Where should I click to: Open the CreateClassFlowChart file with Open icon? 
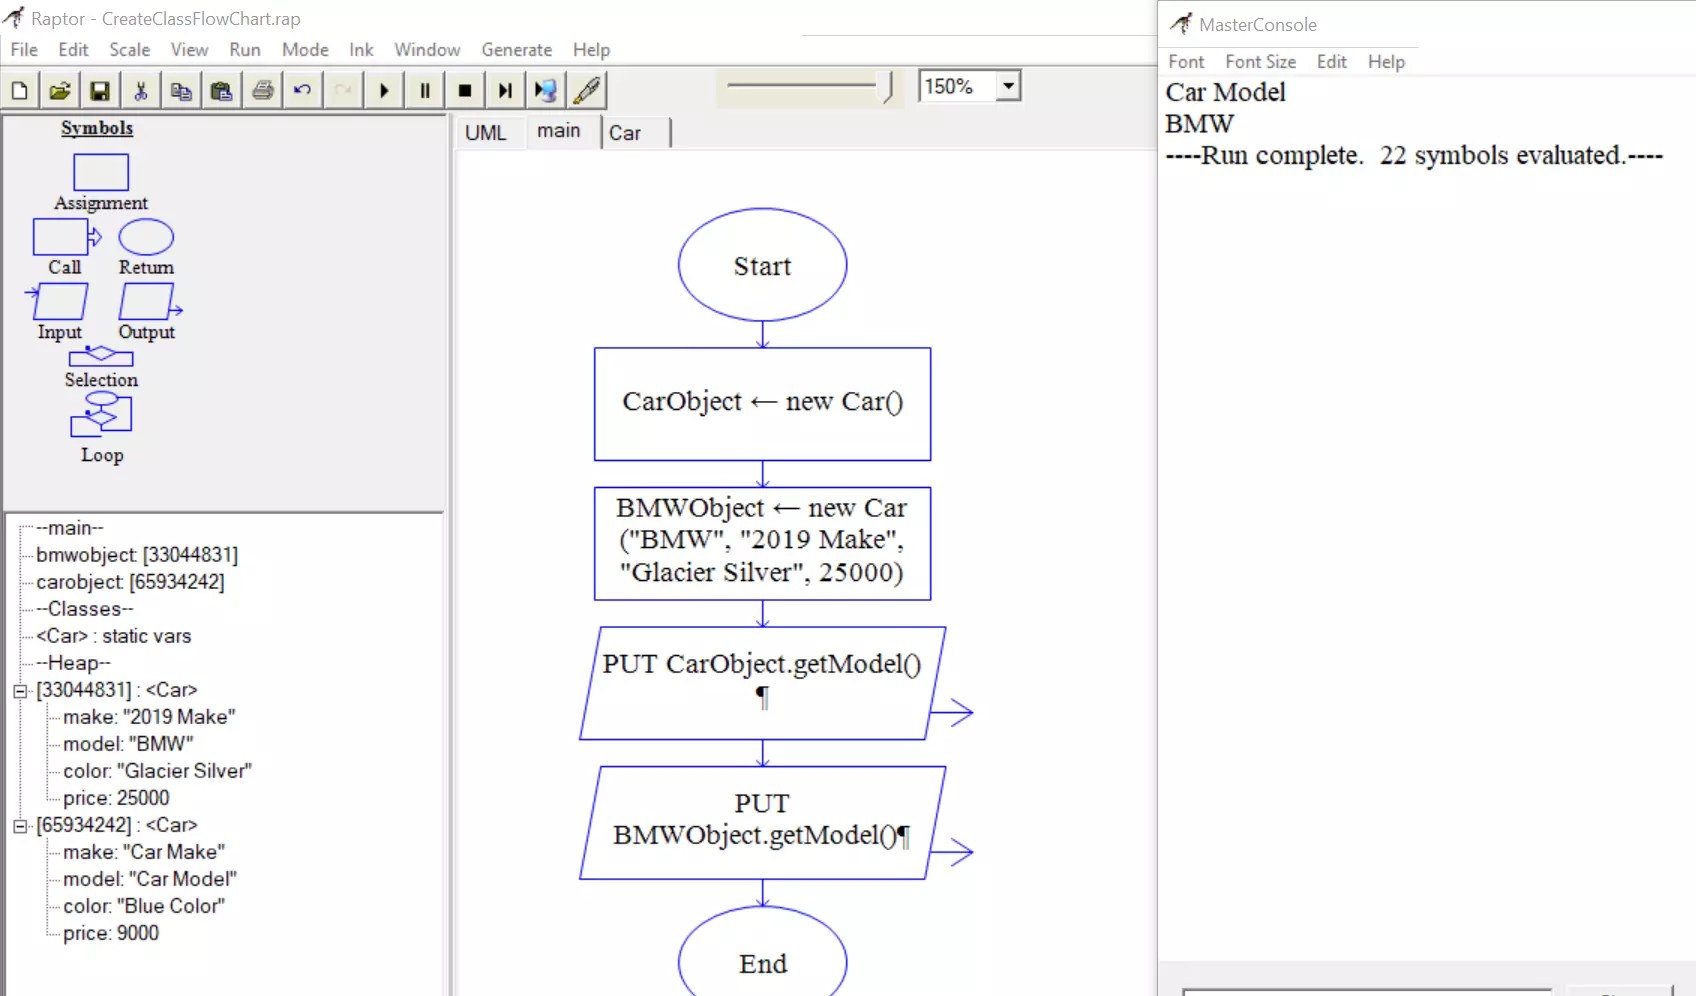[x=60, y=90]
